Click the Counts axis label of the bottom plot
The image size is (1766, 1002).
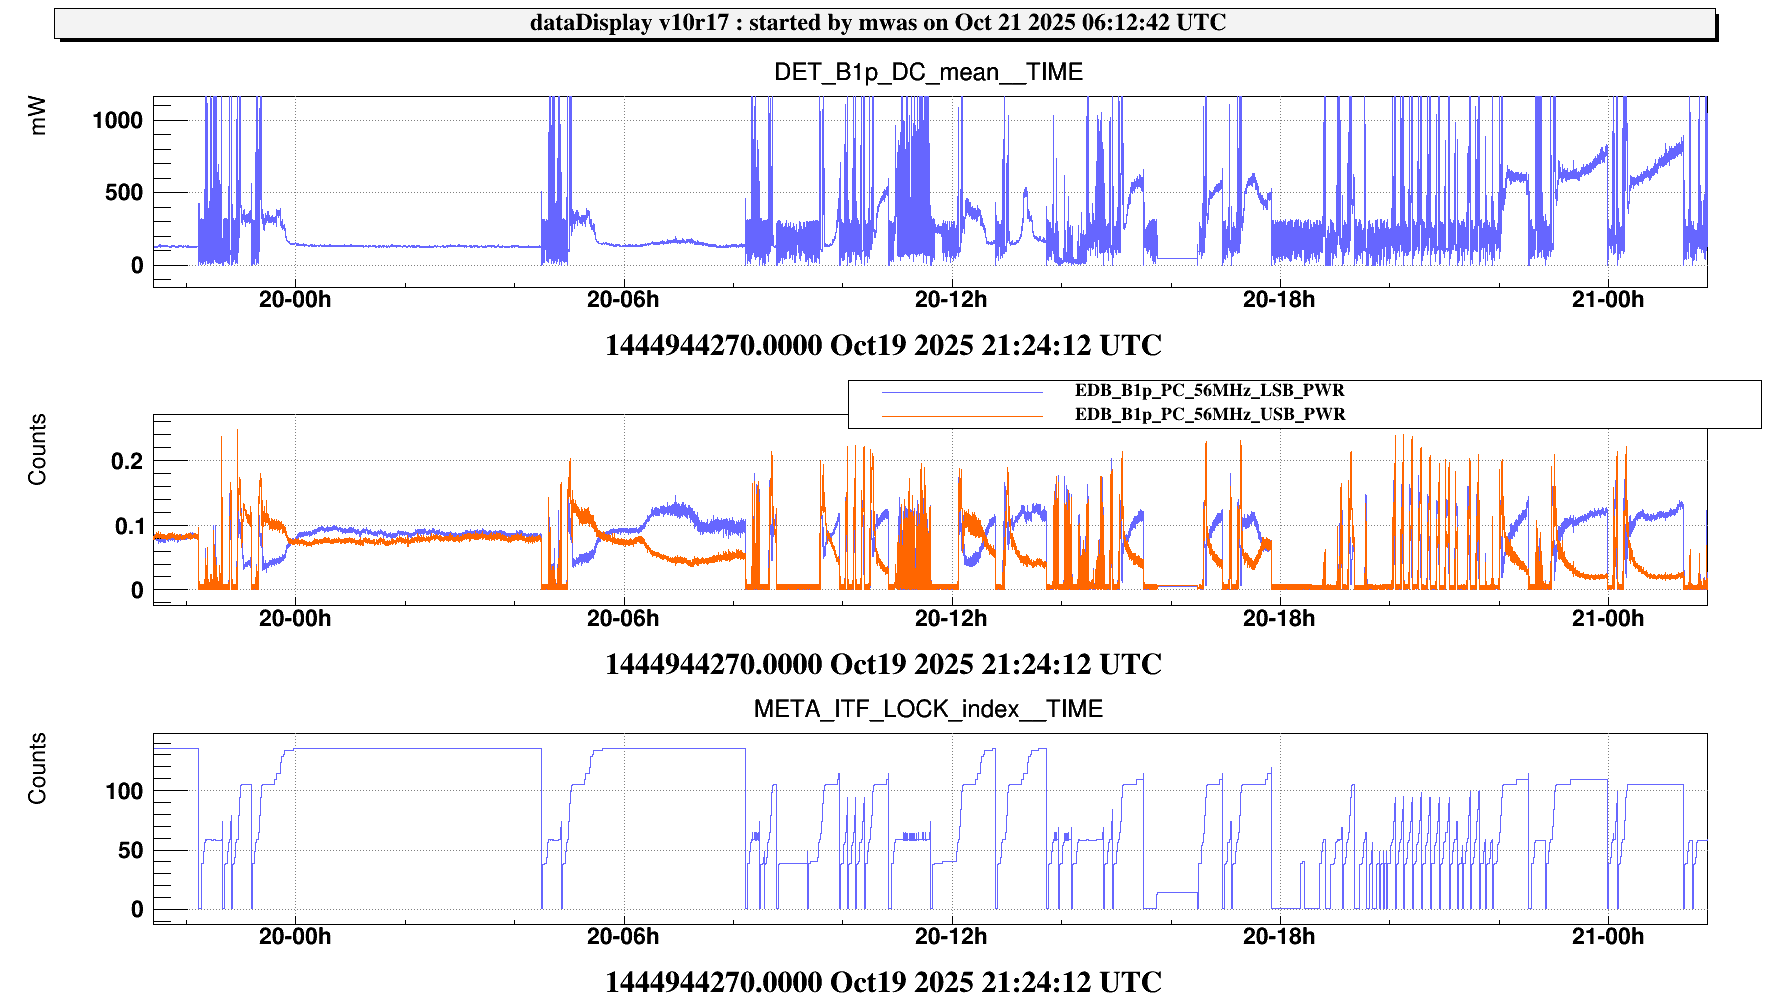point(38,768)
